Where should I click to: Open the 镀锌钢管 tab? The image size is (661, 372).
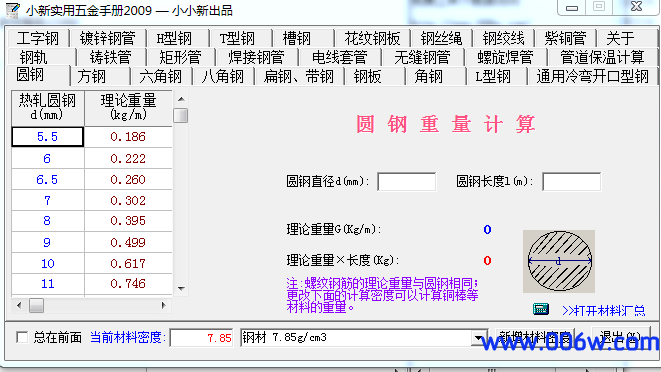(x=107, y=38)
